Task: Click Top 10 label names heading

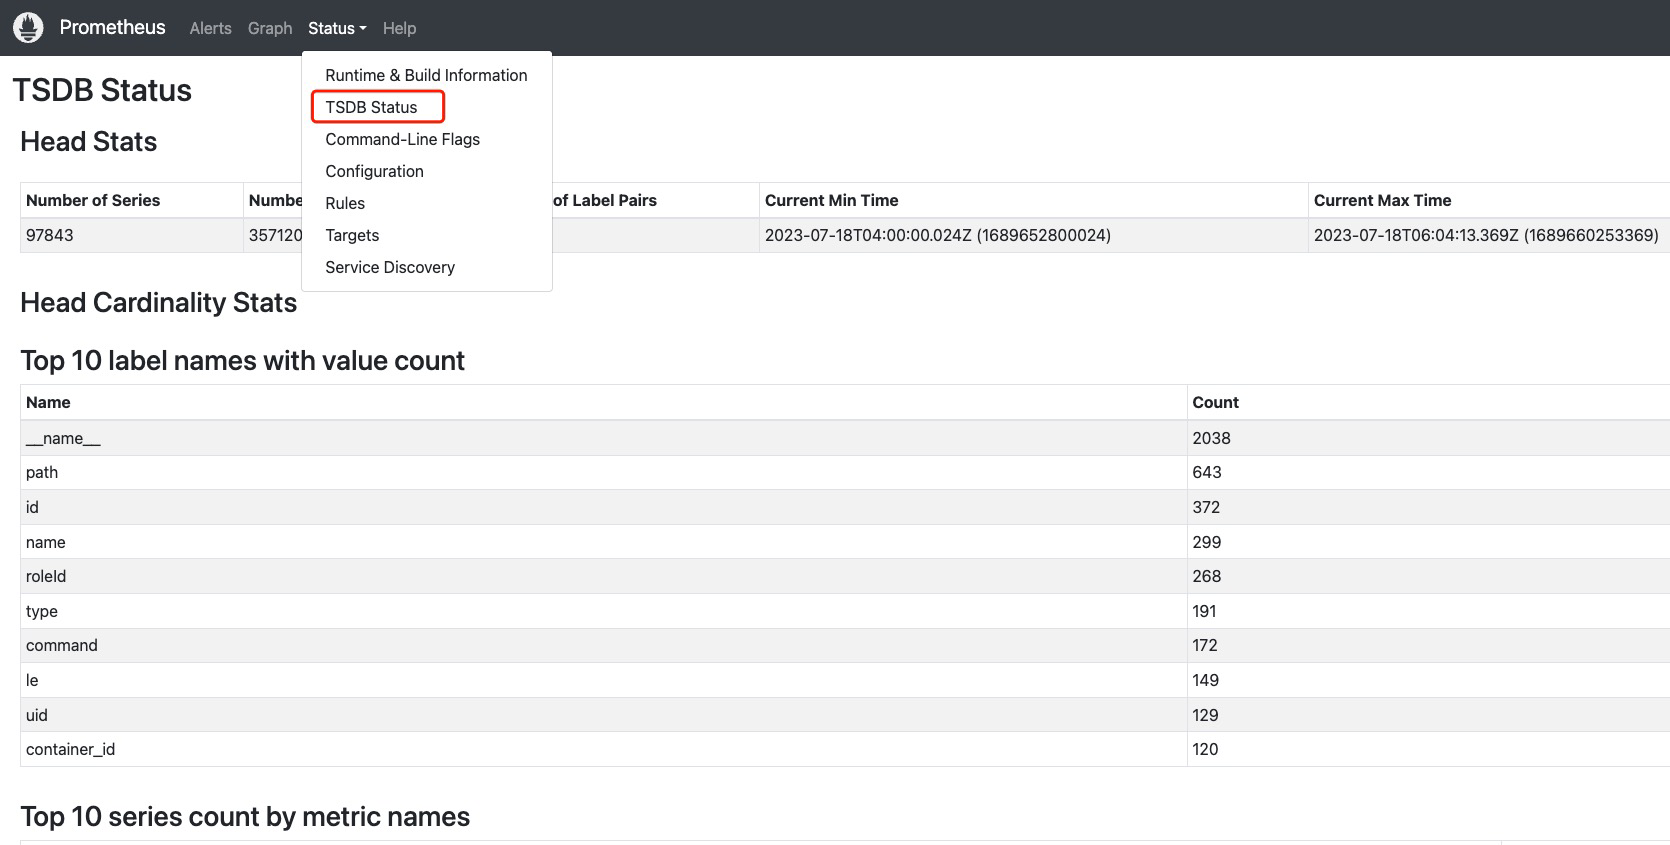Action: tap(242, 361)
